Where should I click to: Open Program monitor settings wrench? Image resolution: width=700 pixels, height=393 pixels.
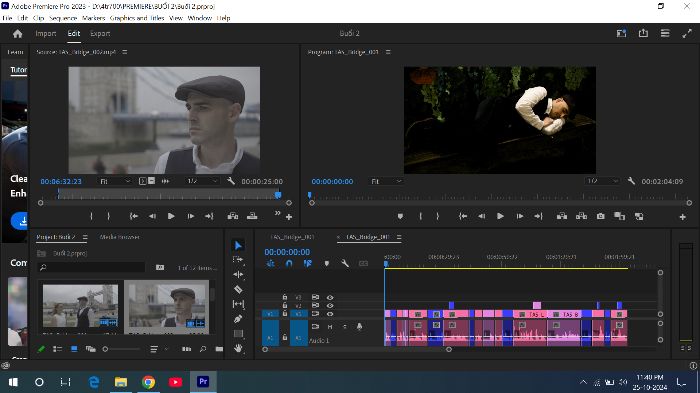click(631, 181)
